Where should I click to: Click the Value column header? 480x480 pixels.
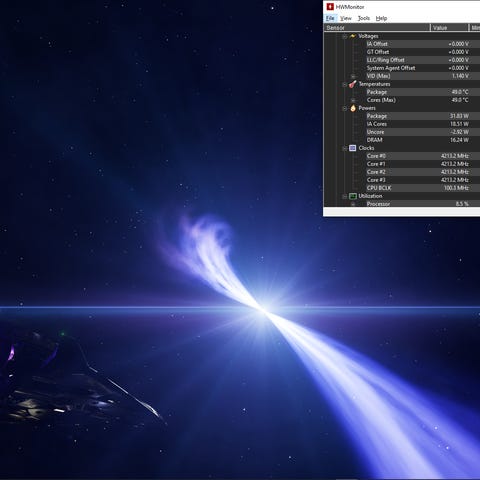[449, 28]
